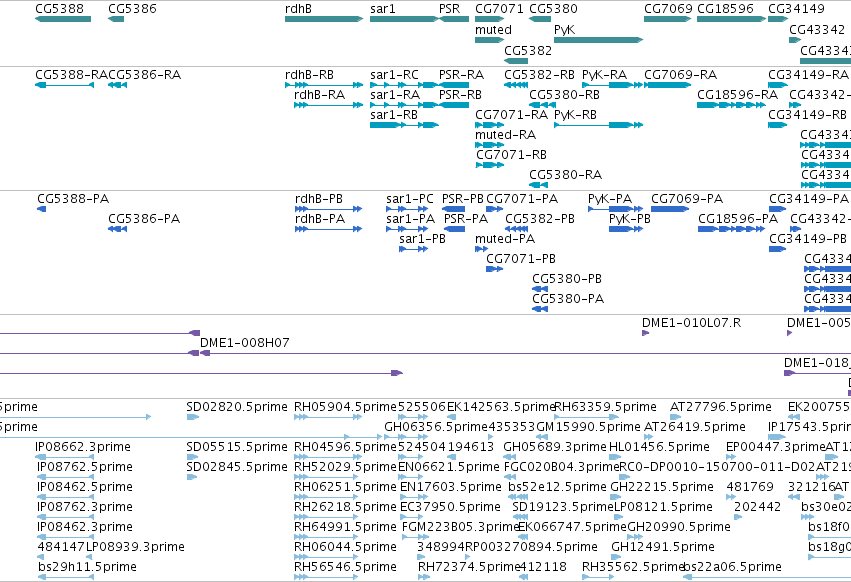Select the CG18596-RA transcript
Image resolution: width=851 pixels, height=582 pixels.
click(732, 105)
